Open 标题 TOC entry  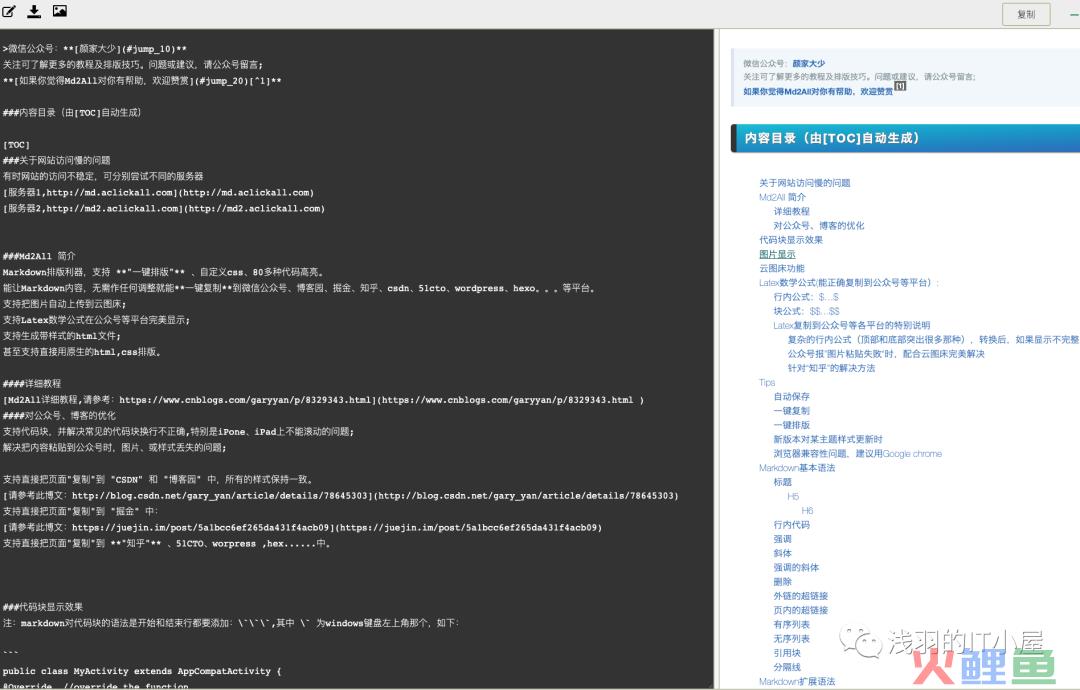click(782, 482)
